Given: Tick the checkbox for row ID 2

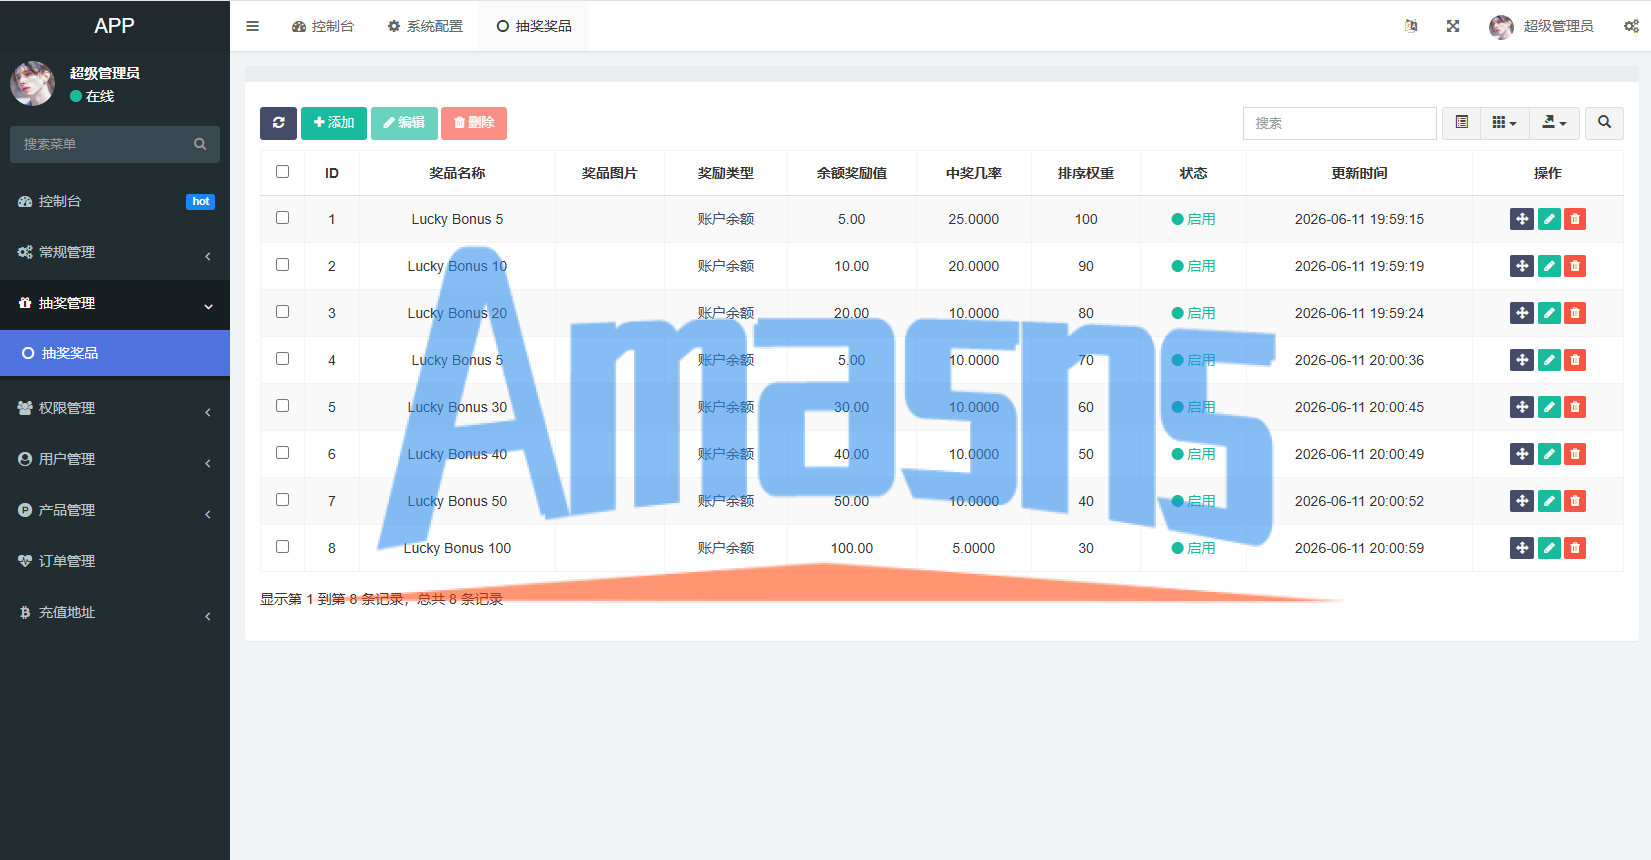Looking at the screenshot, I should tap(282, 265).
